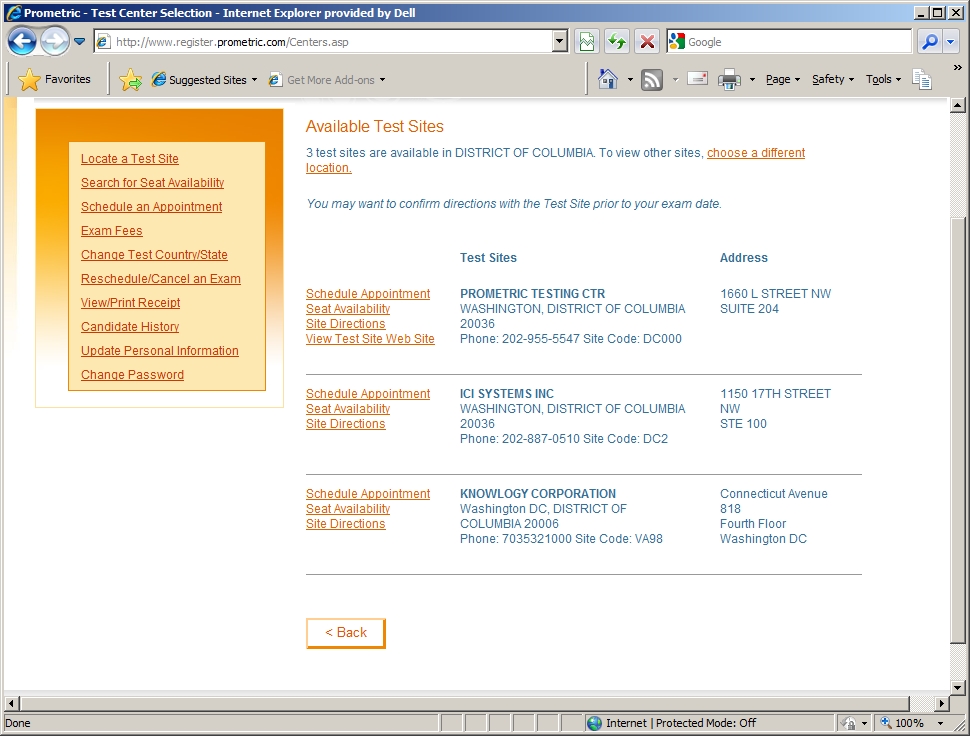Screen dimensions: 970x736
Task: Open search provider dropdown arrow
Action: (951, 42)
